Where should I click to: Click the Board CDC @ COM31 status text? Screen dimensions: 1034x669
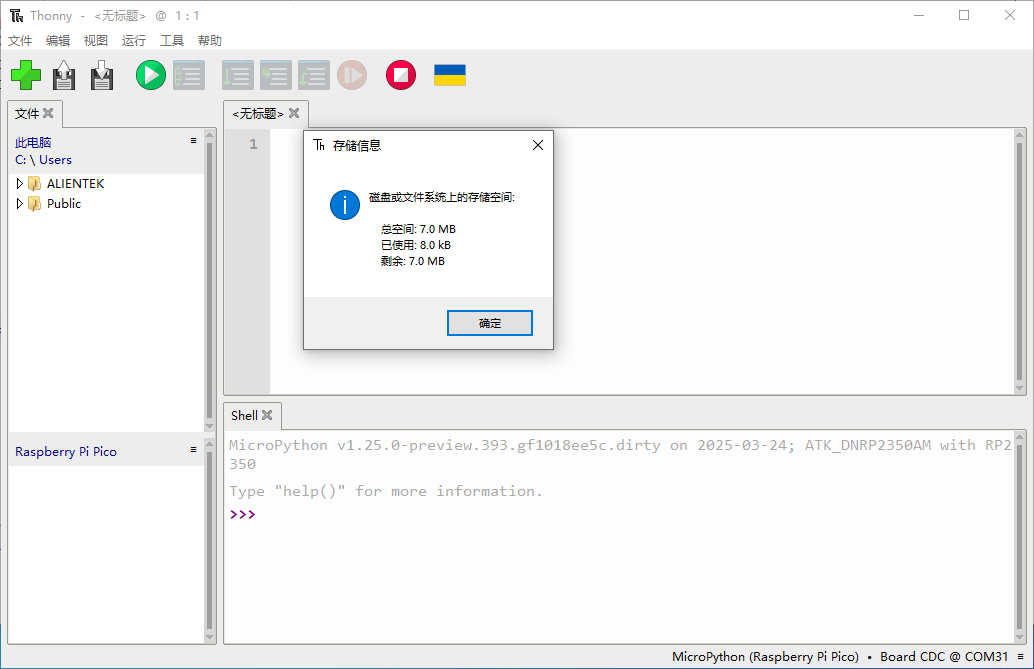tap(944, 656)
